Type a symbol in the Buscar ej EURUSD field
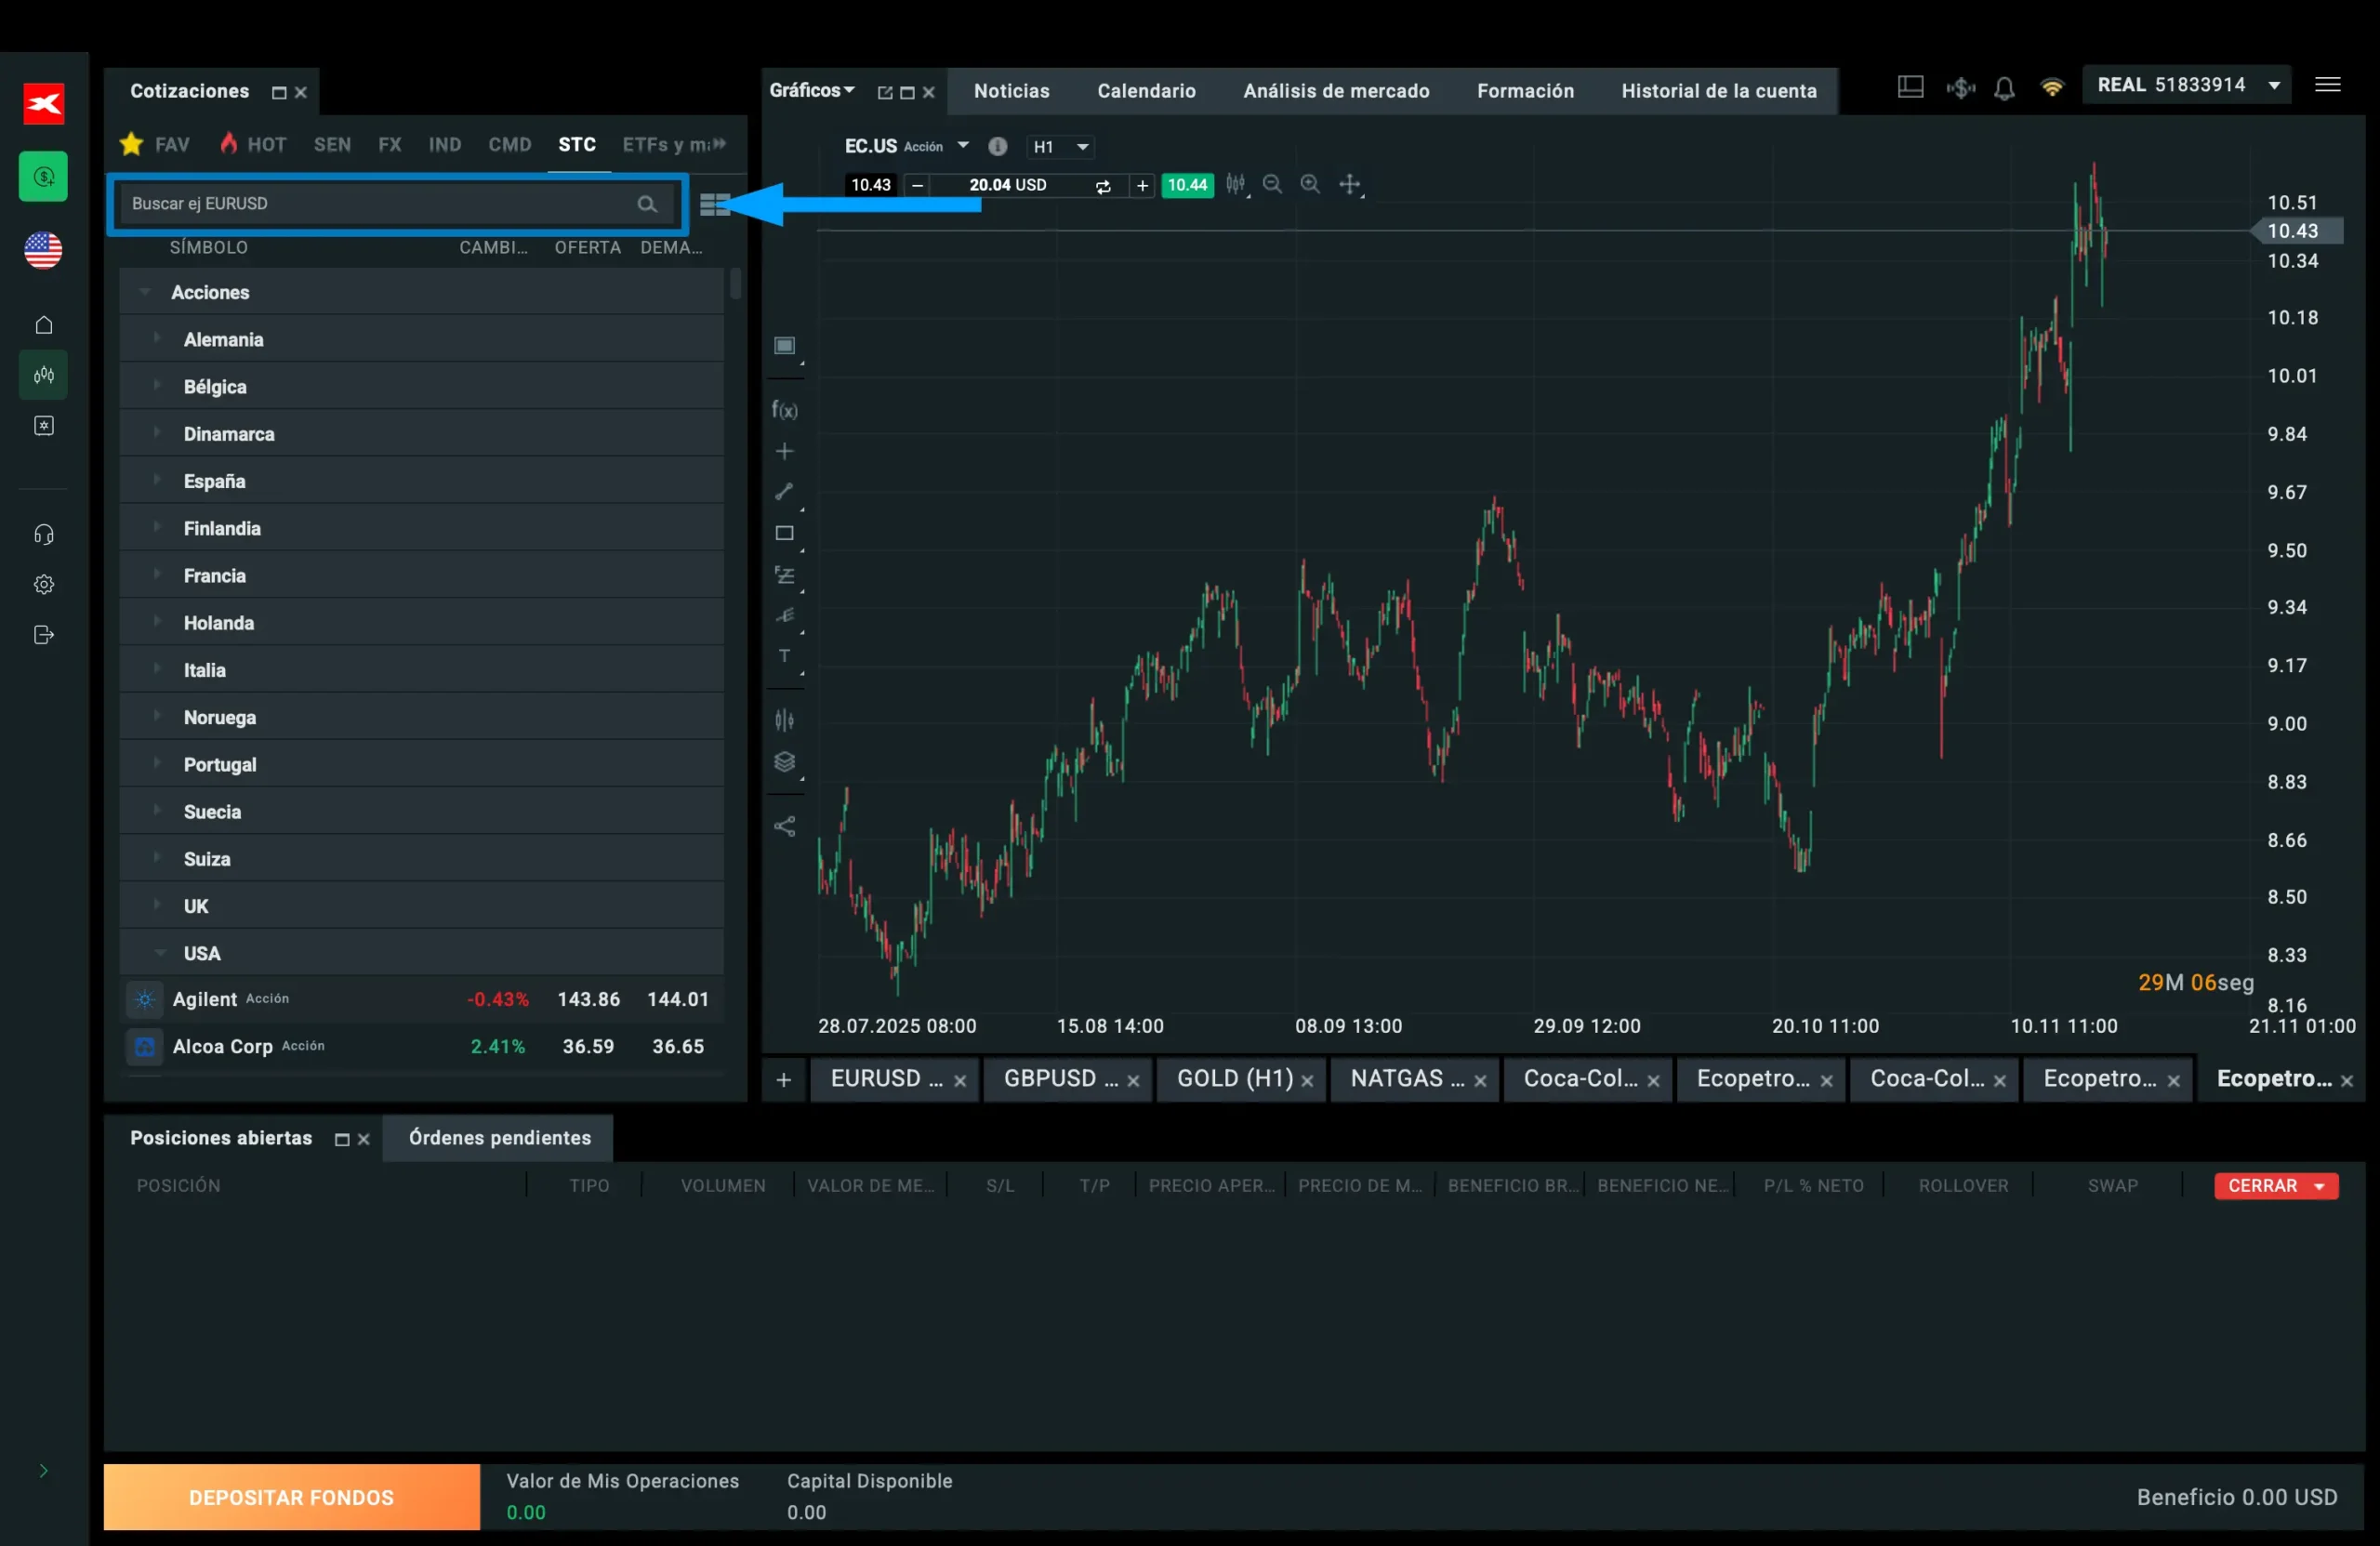The image size is (2380, 1546). pyautogui.click(x=380, y=203)
